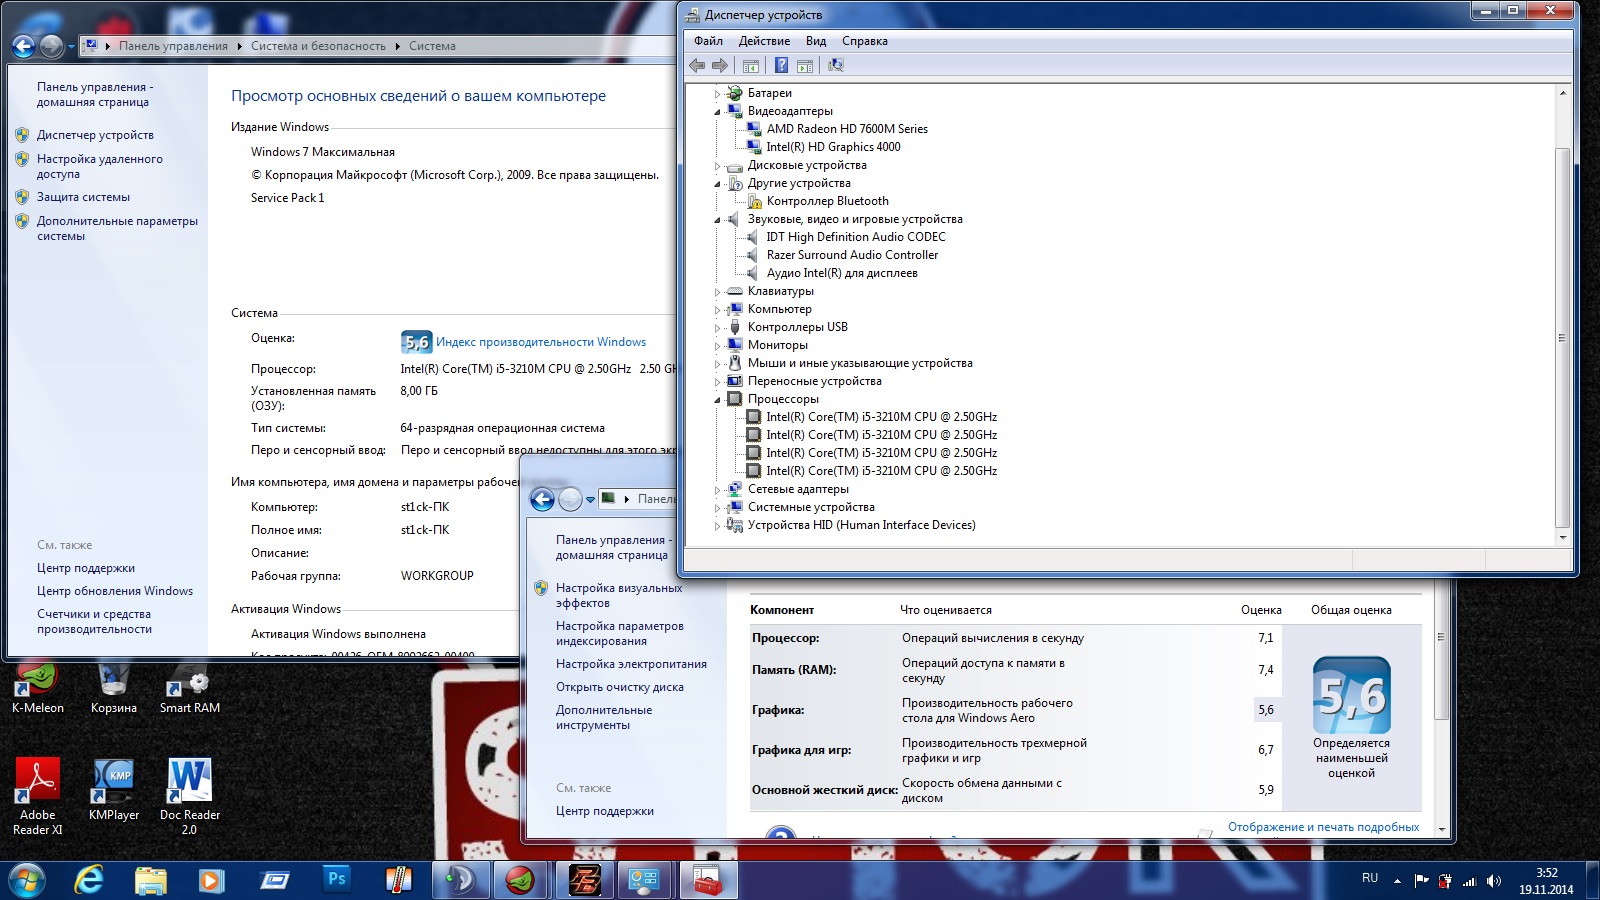
Task: Click Индекс производительности Windows link
Action: (x=541, y=342)
